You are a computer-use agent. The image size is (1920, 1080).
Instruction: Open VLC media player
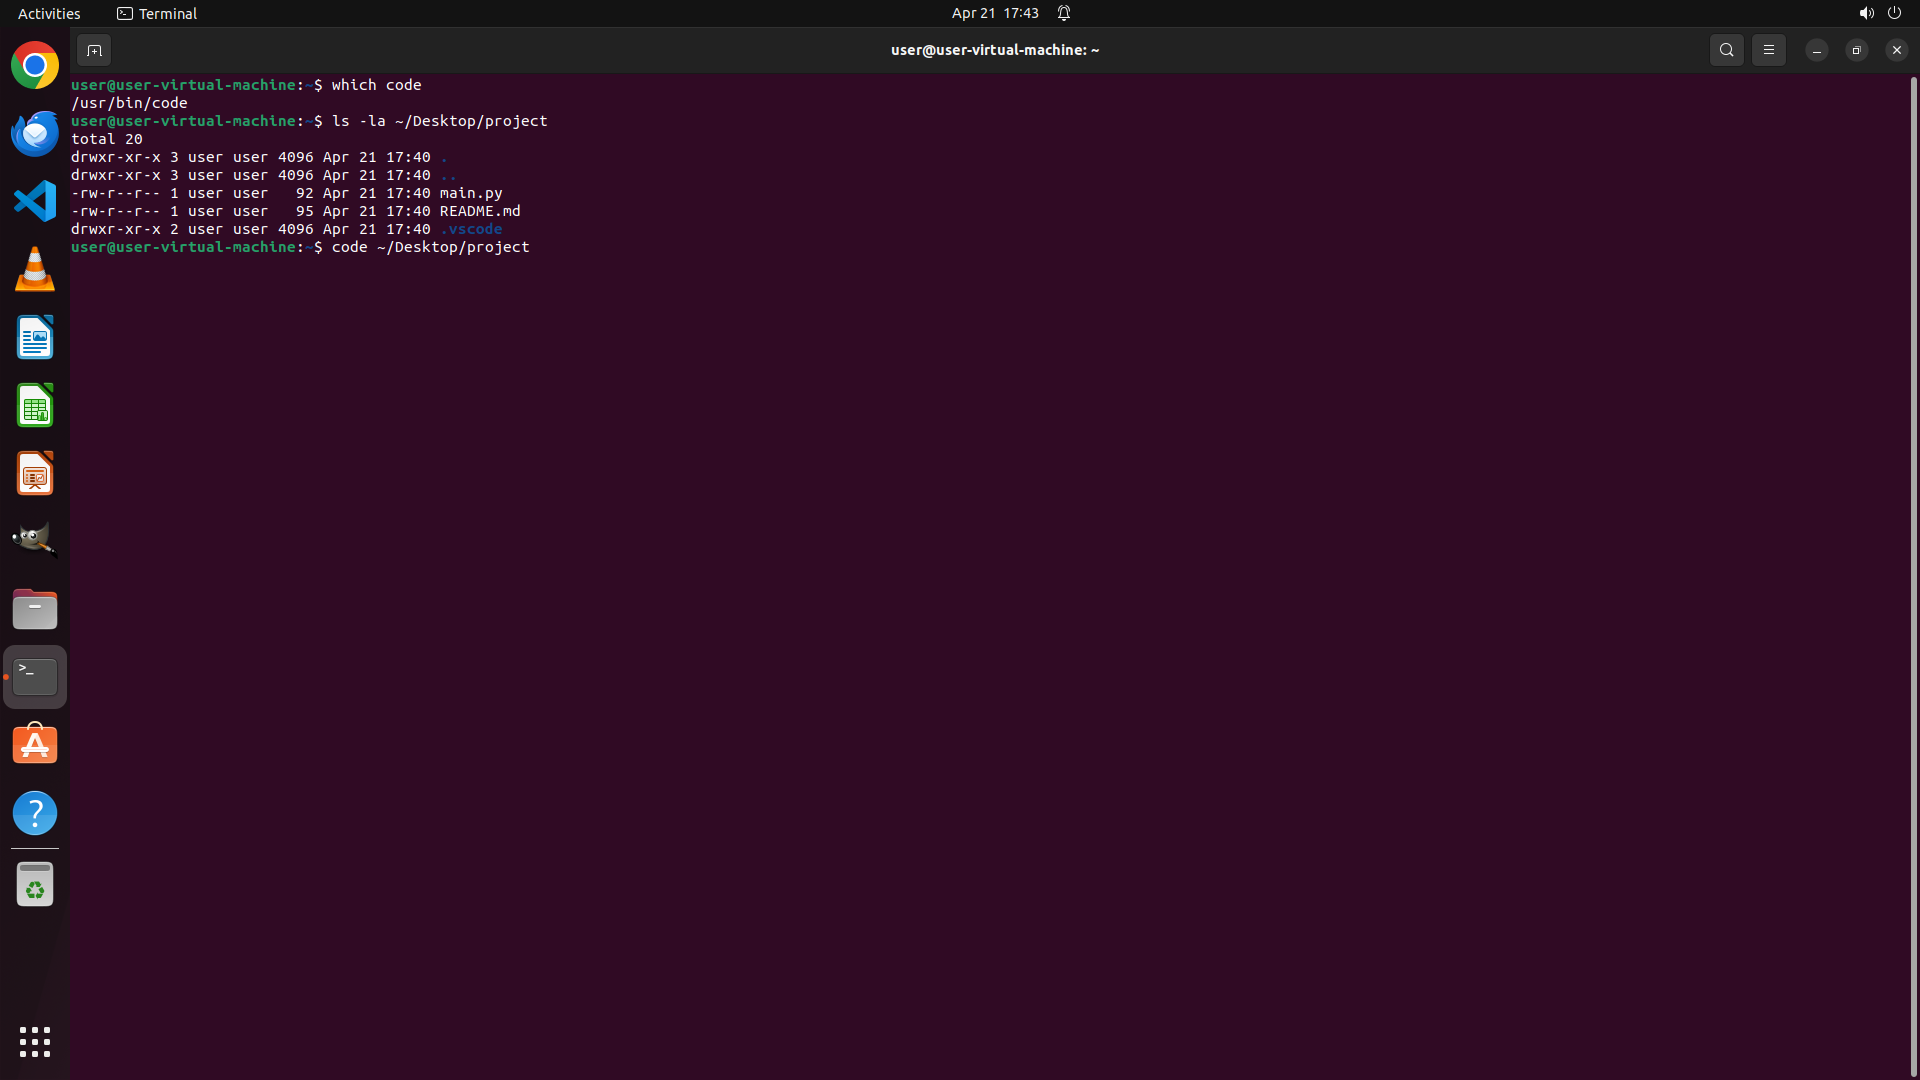(x=35, y=270)
